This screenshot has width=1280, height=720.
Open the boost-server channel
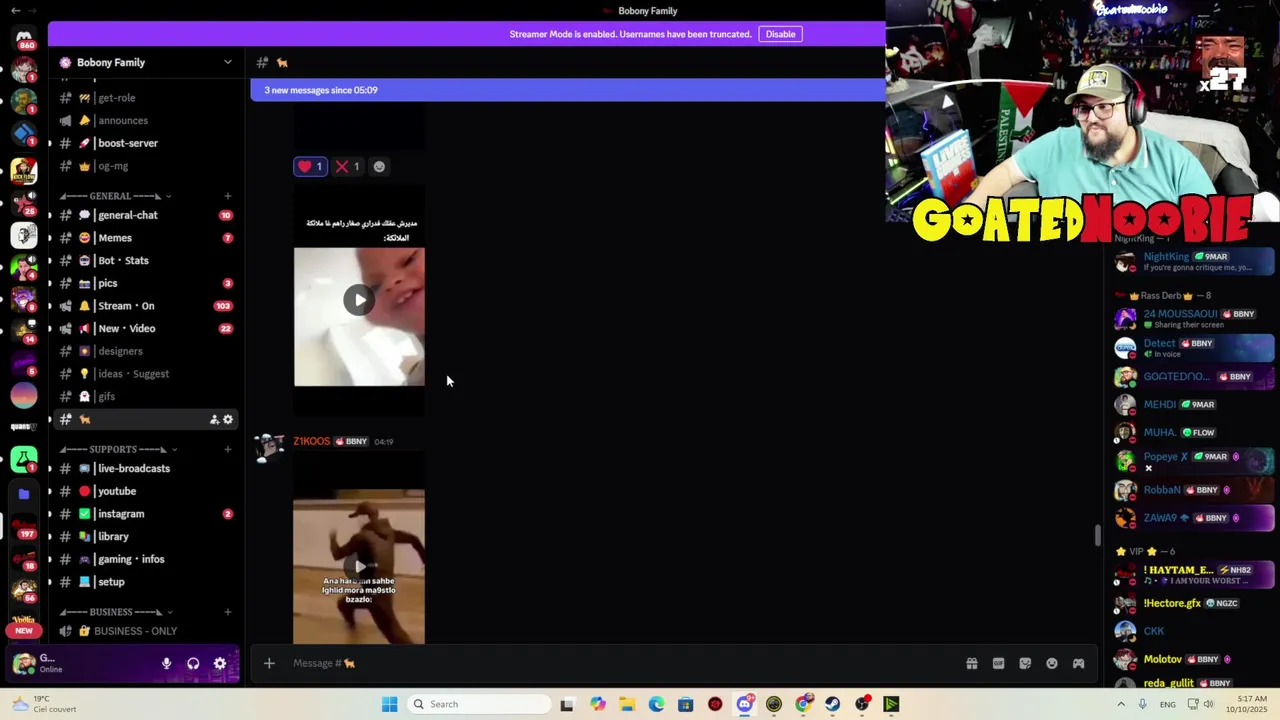tap(146, 143)
